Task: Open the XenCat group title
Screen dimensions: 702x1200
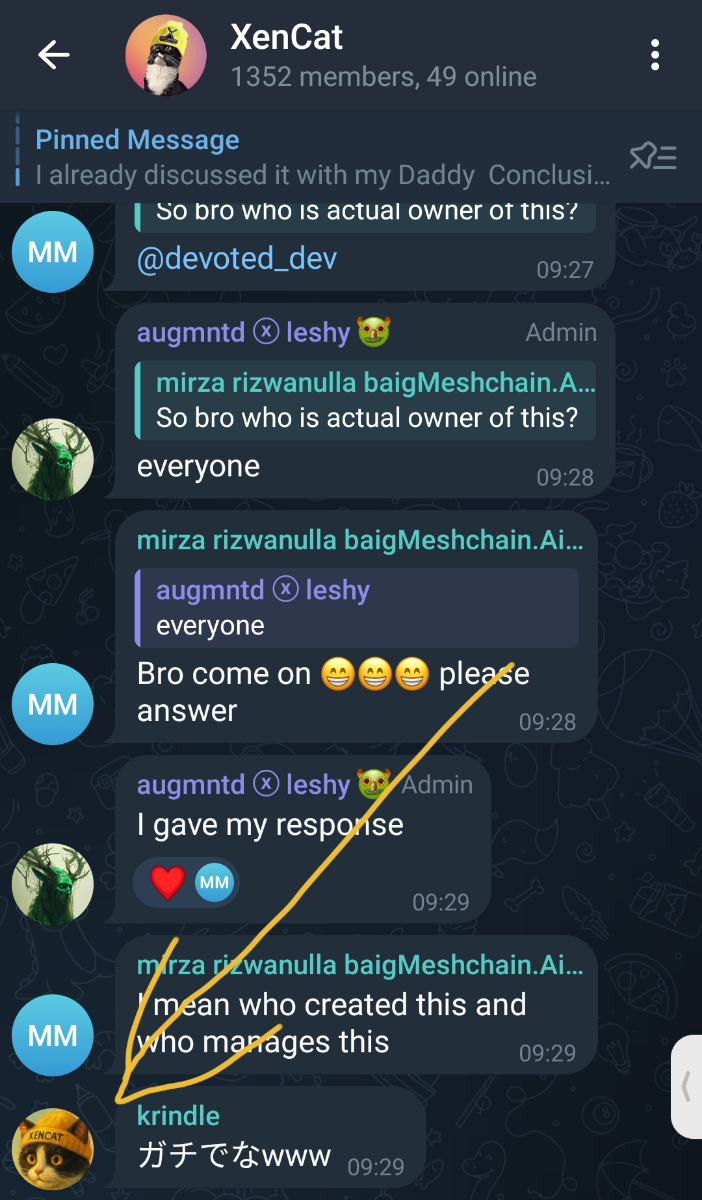Action: point(286,38)
